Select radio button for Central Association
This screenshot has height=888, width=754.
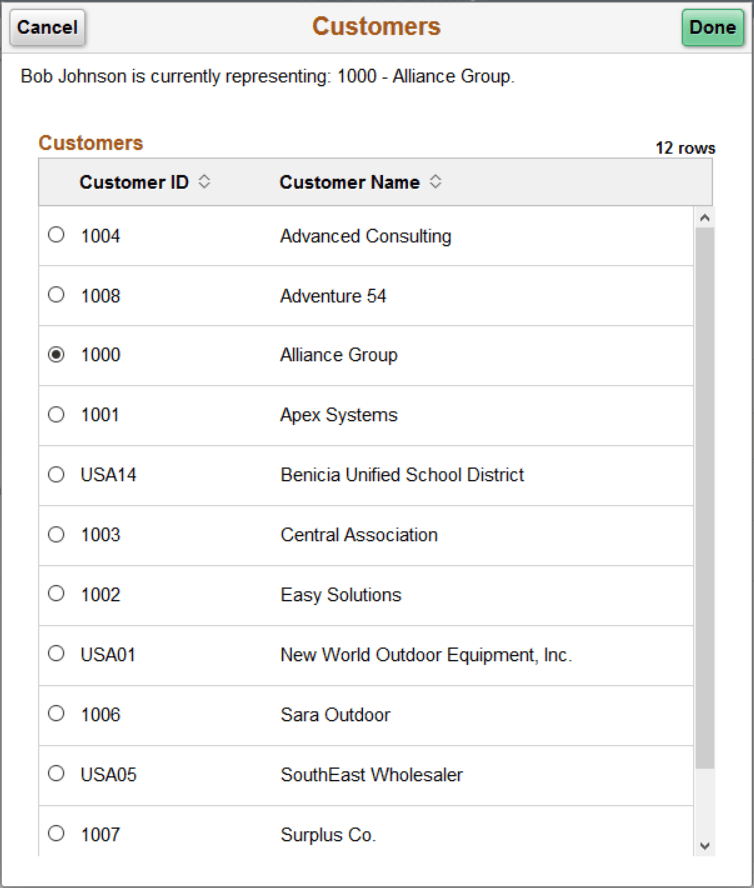pyautogui.click(x=56, y=534)
